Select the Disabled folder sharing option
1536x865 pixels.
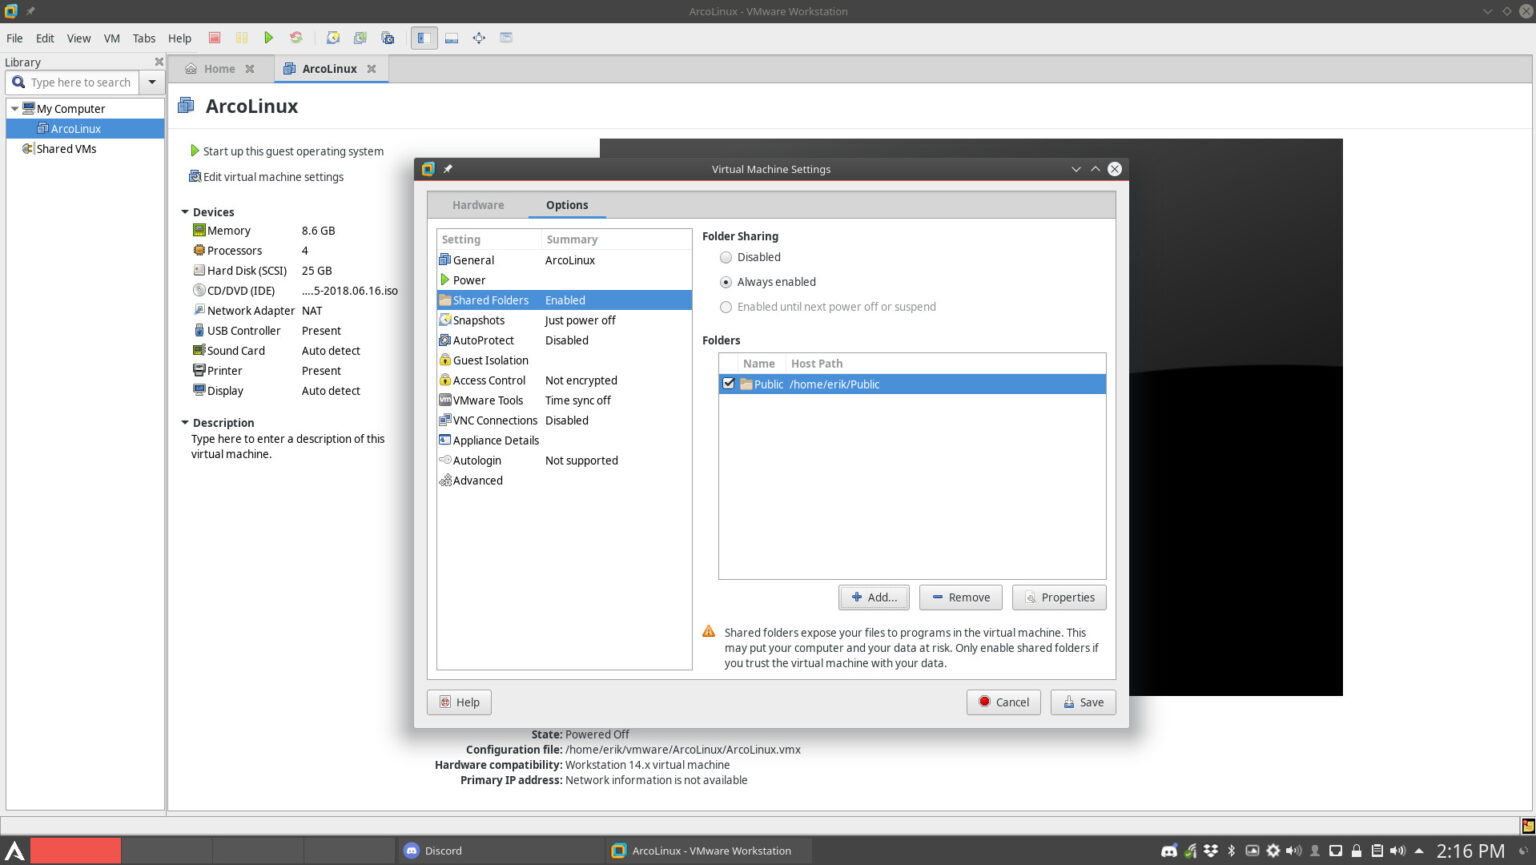pos(725,257)
